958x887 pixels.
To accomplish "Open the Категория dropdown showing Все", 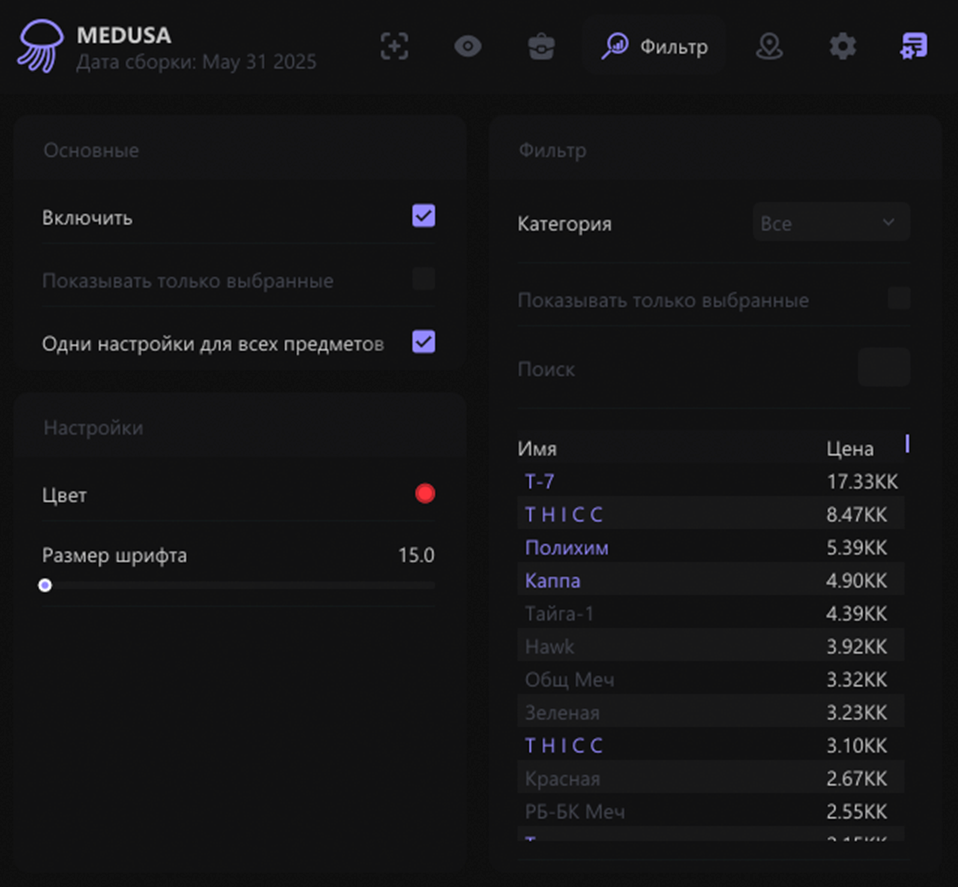I will tap(831, 223).
